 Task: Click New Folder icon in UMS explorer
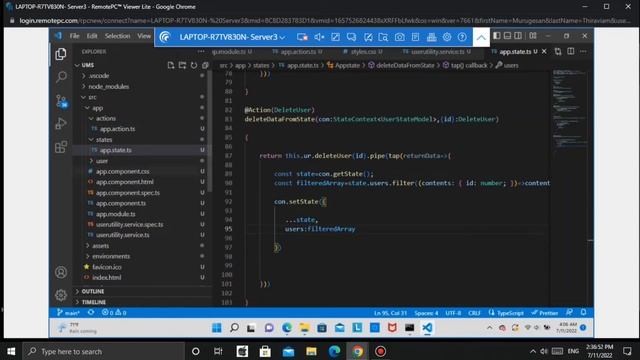[182, 65]
